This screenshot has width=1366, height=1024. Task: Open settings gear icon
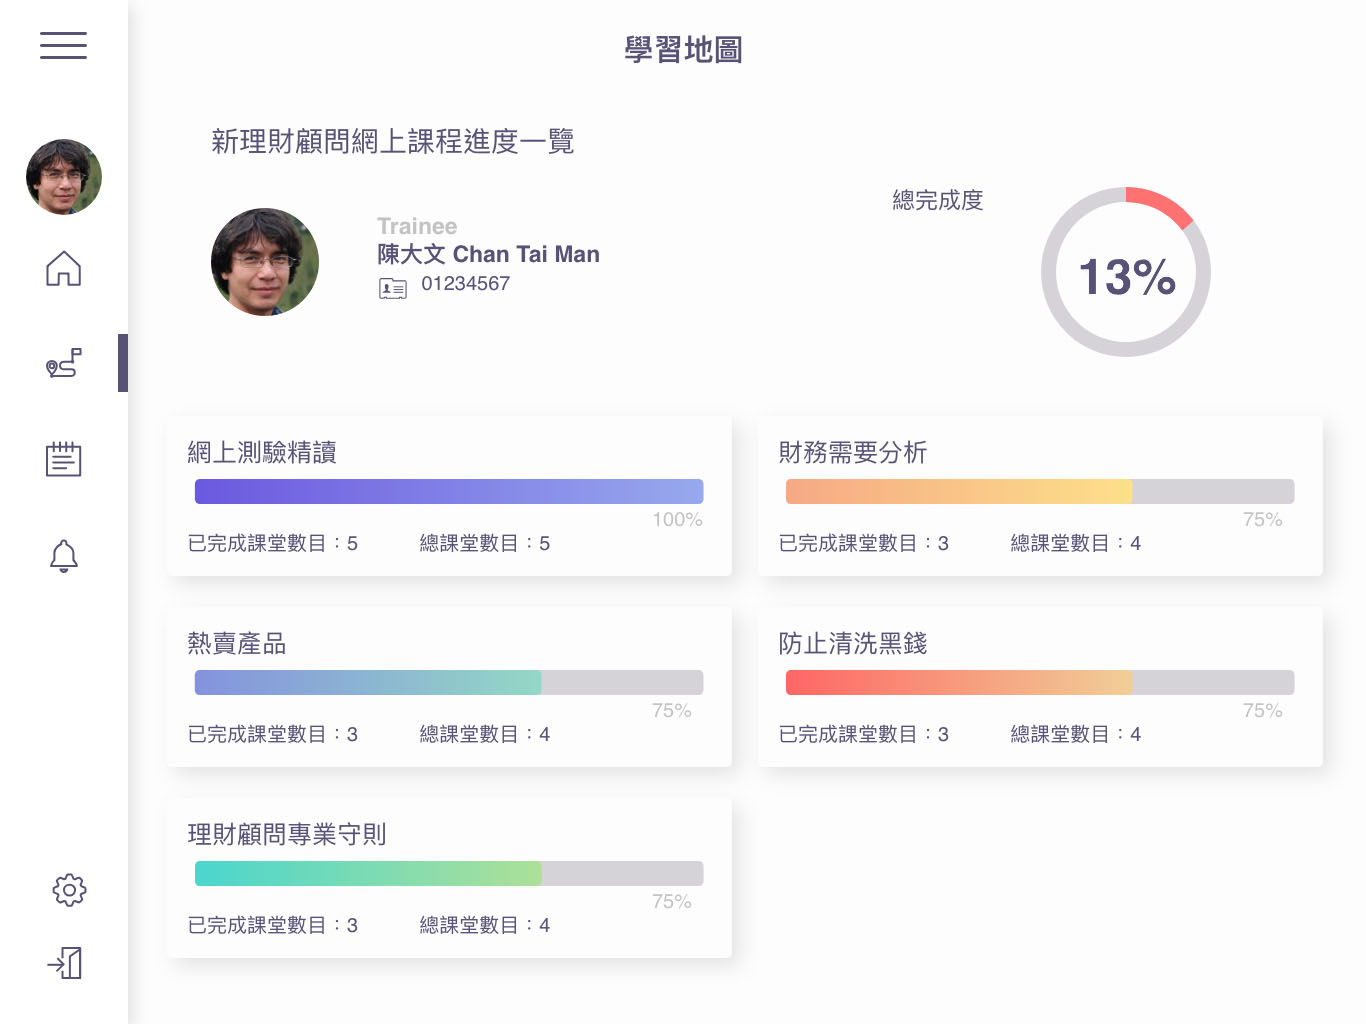69,889
